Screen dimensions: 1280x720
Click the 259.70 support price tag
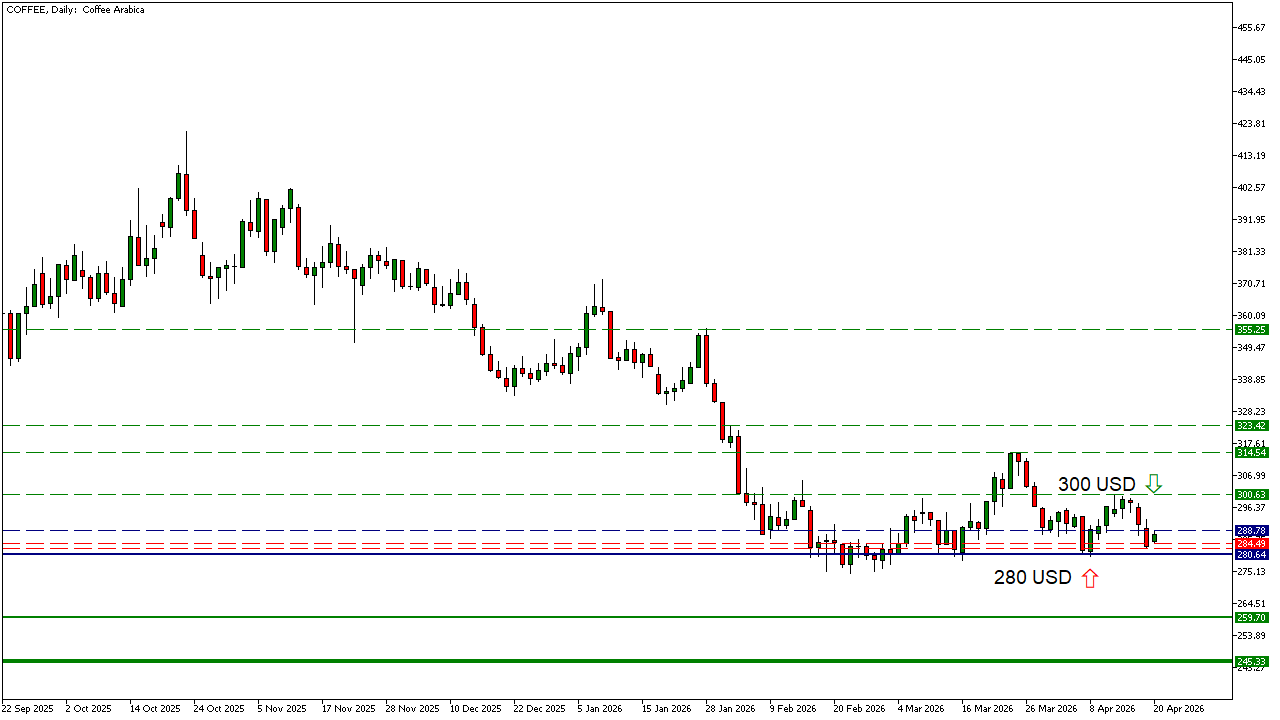pos(1251,618)
